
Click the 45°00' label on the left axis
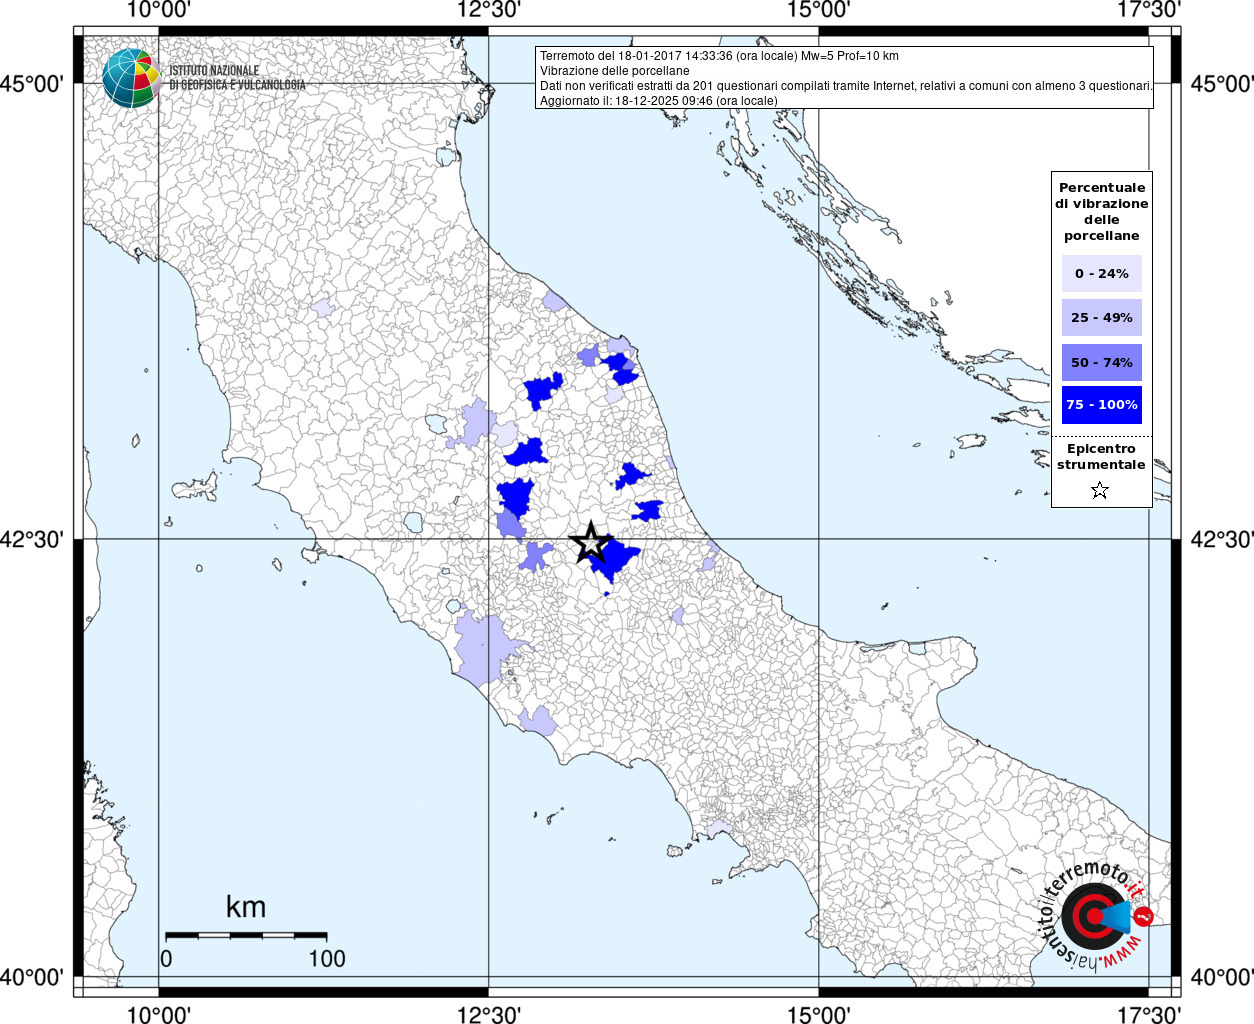click(x=31, y=83)
